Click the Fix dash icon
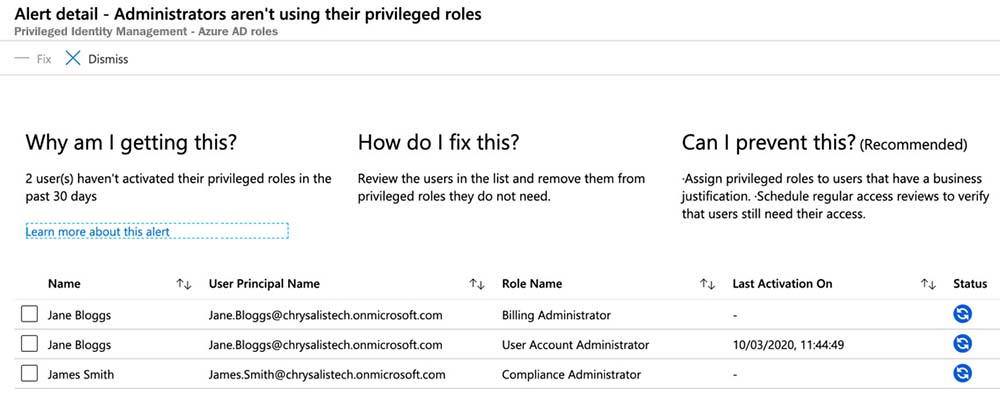 click(22, 59)
